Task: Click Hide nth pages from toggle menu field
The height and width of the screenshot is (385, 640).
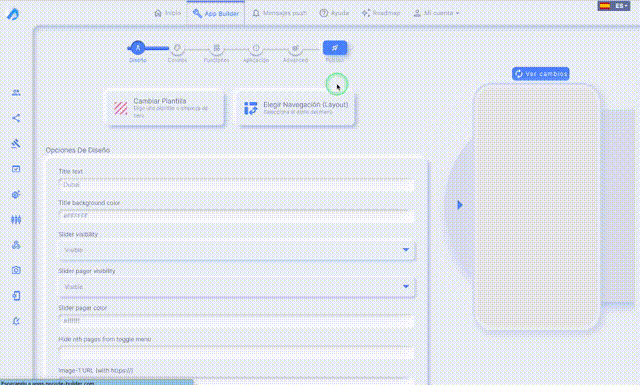Action: 237,352
